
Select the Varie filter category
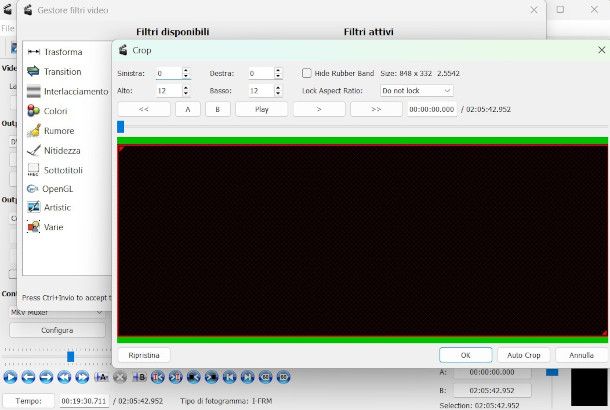pos(45,227)
